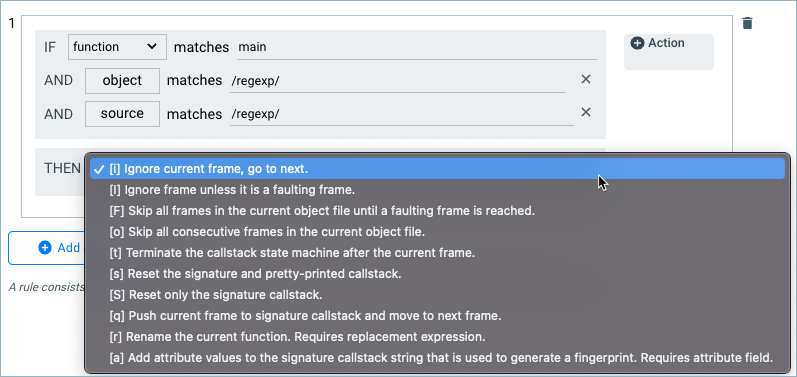The image size is (797, 377).
Task: Click the function matches field containing 'main'
Action: [416, 47]
